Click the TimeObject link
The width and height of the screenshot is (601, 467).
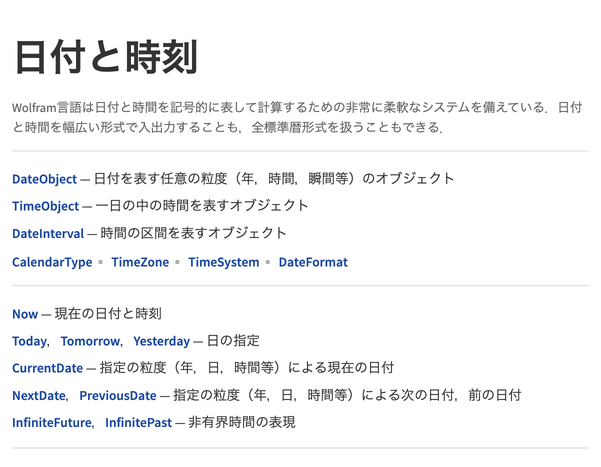click(x=45, y=206)
